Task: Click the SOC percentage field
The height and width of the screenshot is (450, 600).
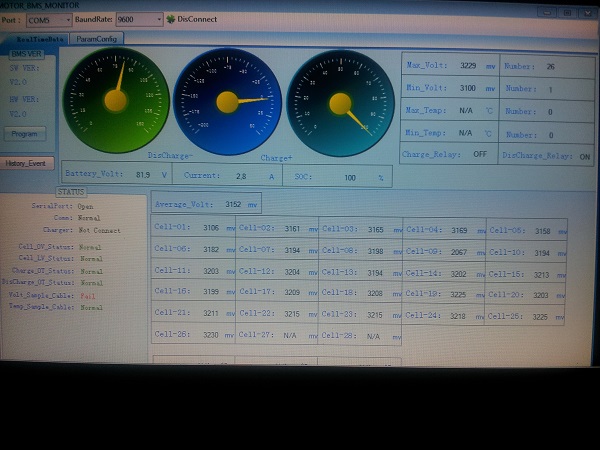Action: (348, 176)
